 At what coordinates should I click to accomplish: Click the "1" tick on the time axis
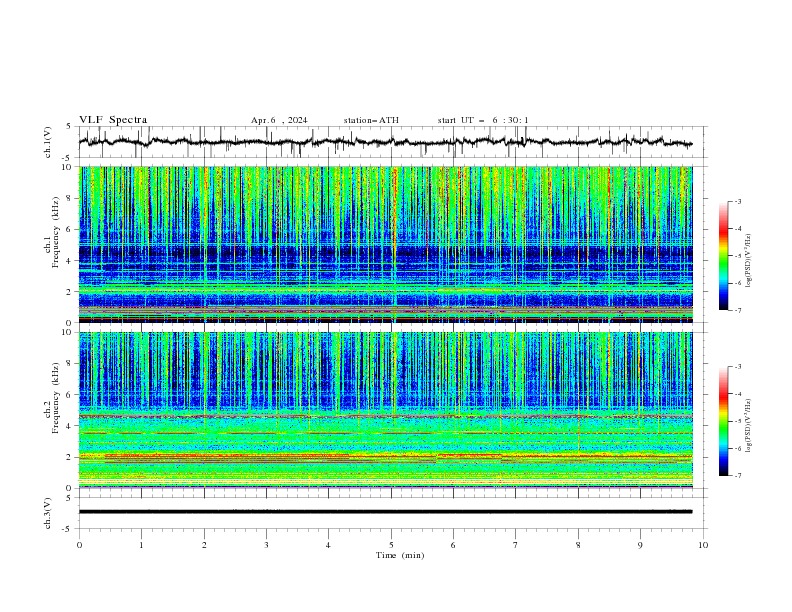[141, 545]
